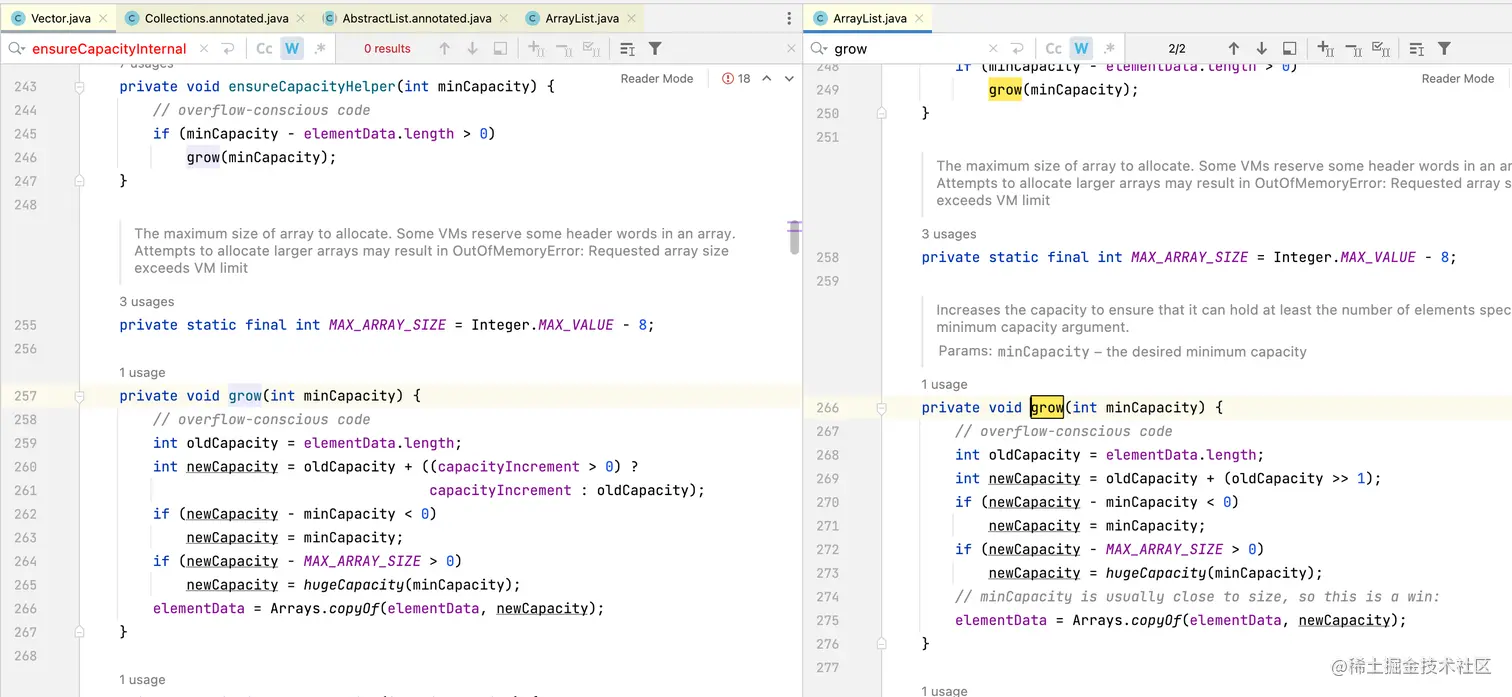Click hugeCapacity call at line 265
Image resolution: width=1512 pixels, height=697 pixels.
tap(353, 585)
